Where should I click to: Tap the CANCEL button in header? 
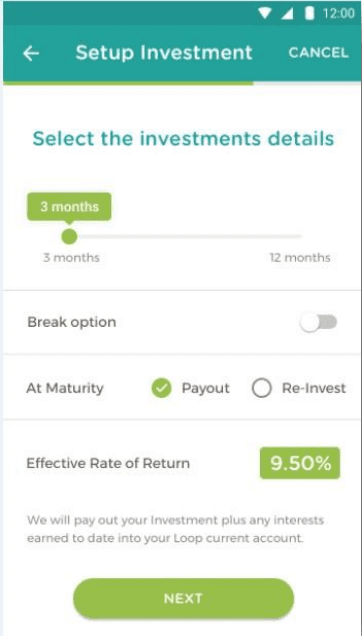(x=318, y=53)
